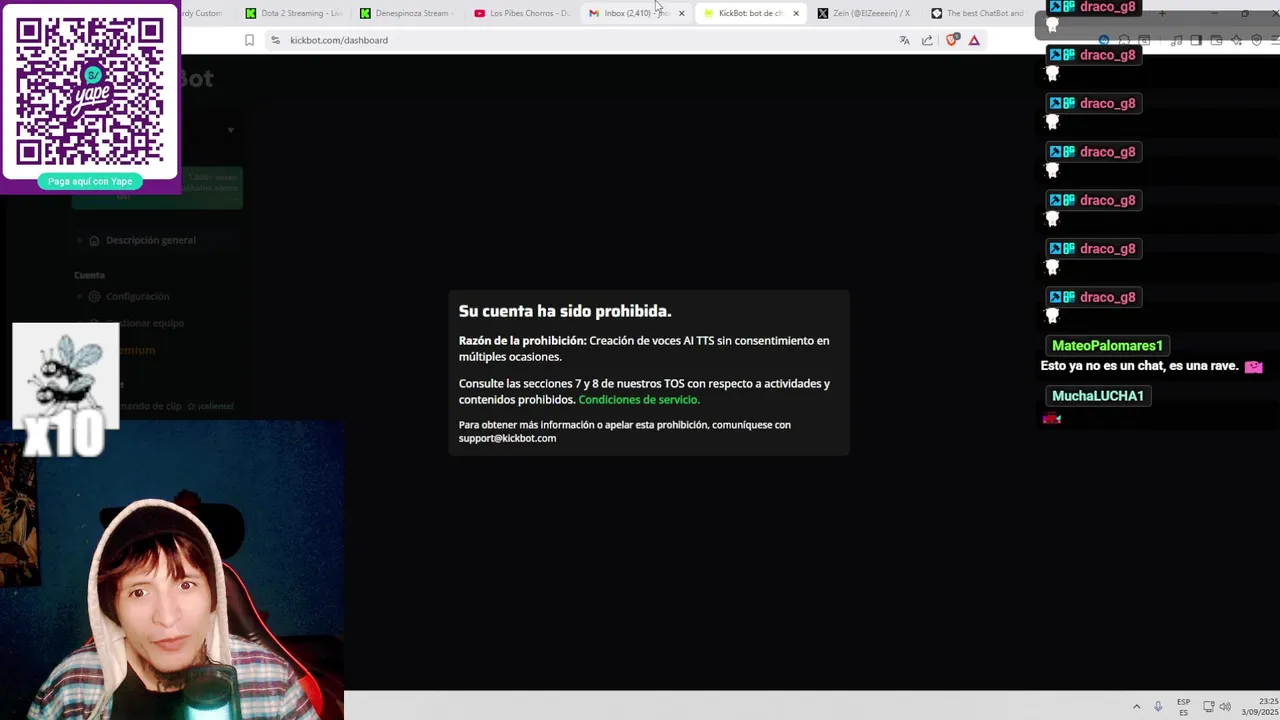1280x720 pixels.
Task: Click the Paga aquí con Yape button
Action: pyautogui.click(x=90, y=181)
